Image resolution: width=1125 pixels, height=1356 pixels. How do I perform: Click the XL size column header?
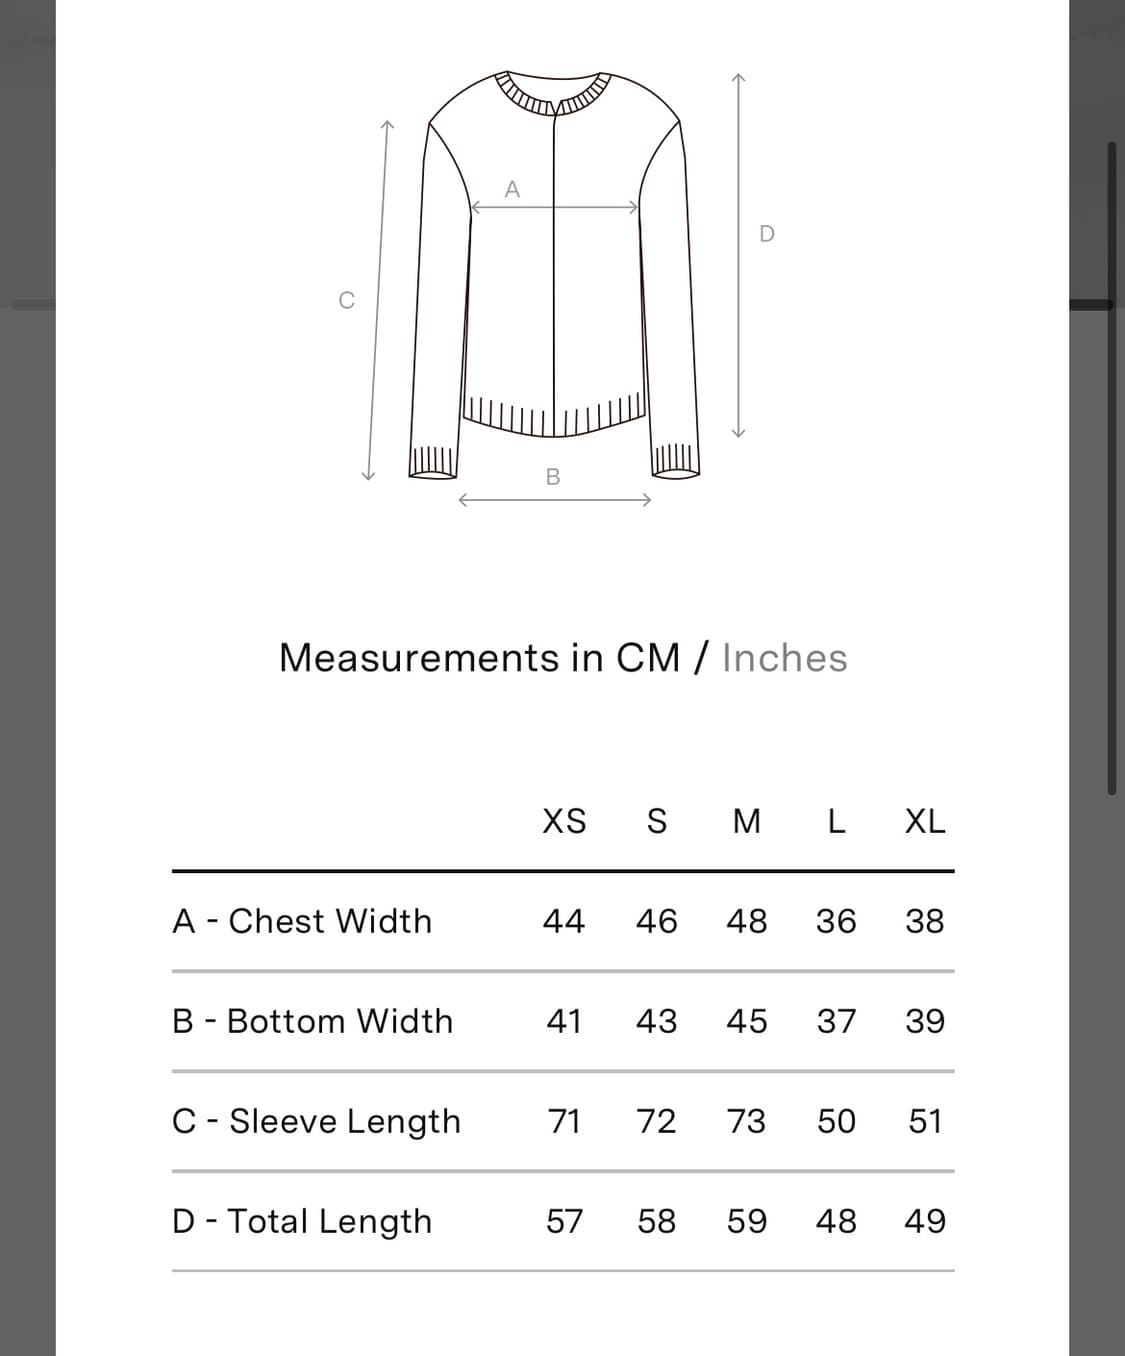click(925, 821)
